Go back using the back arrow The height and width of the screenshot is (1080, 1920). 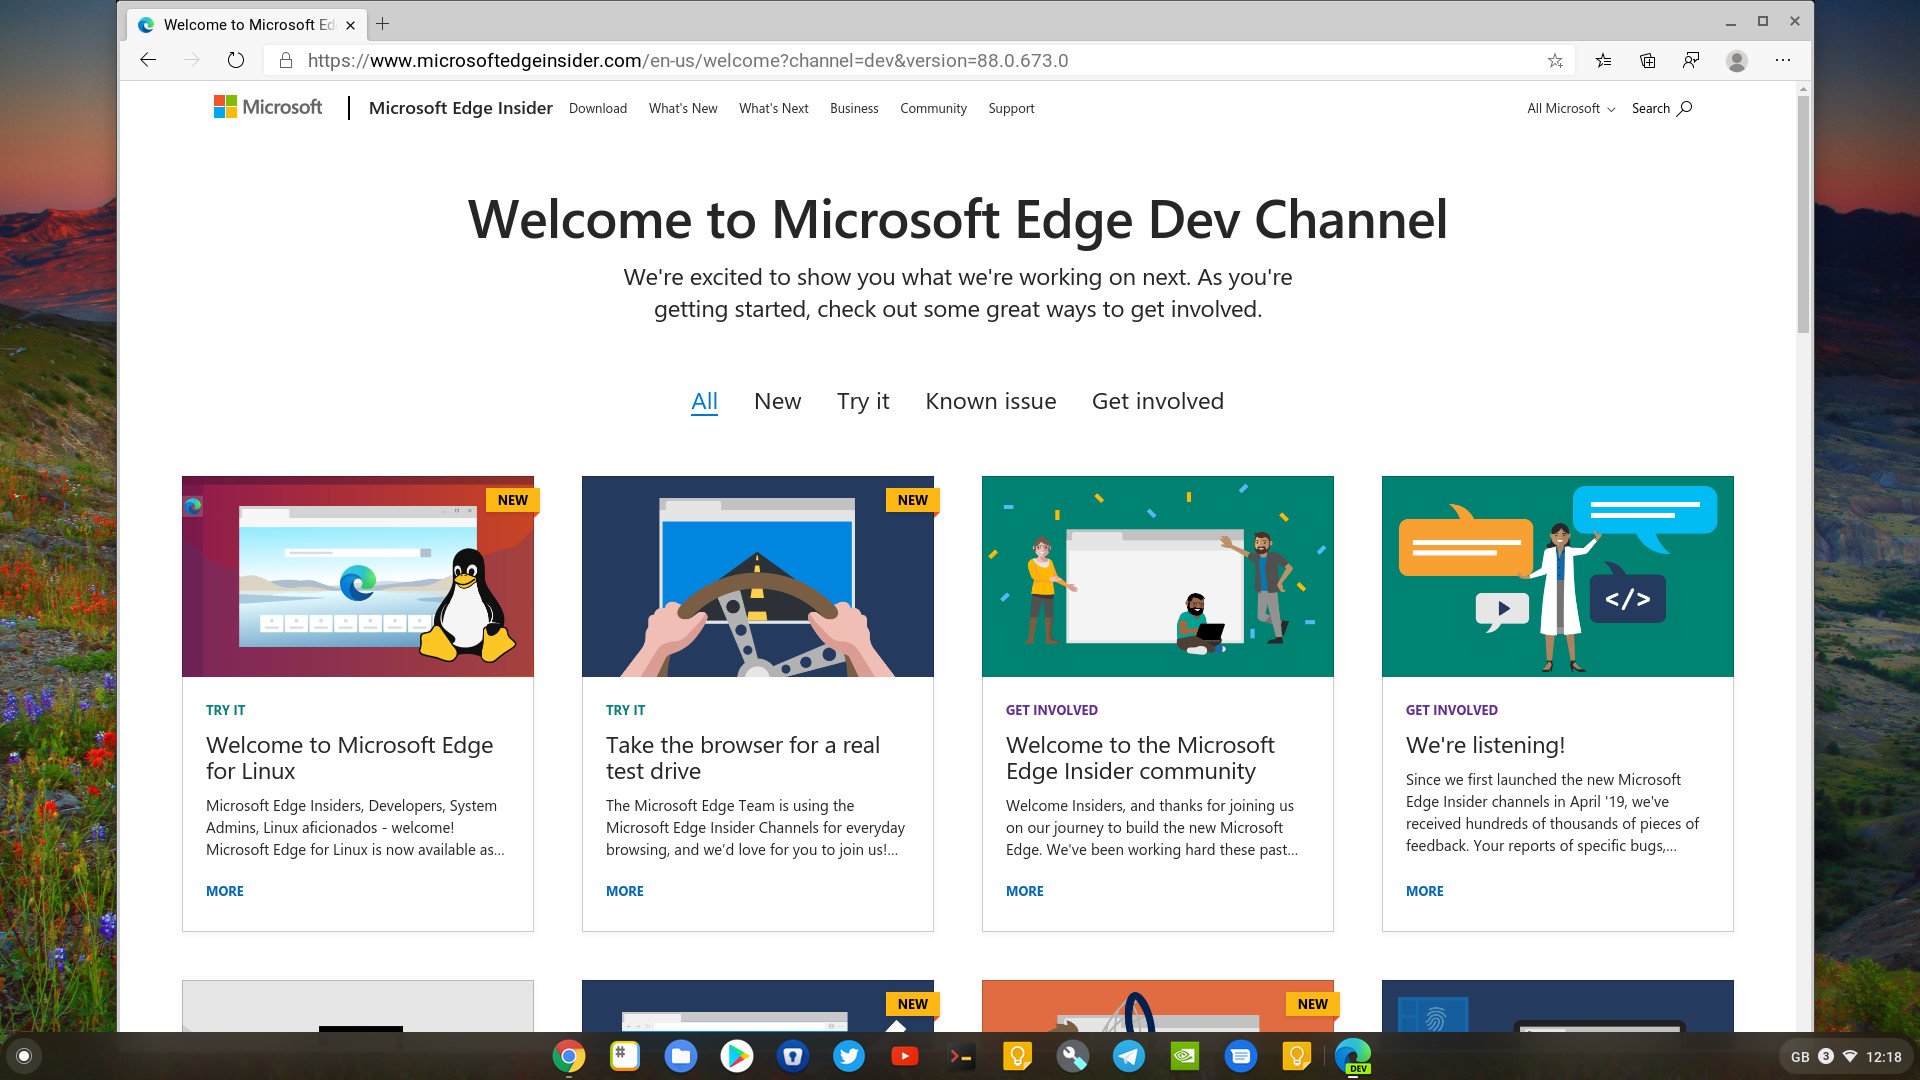147,60
